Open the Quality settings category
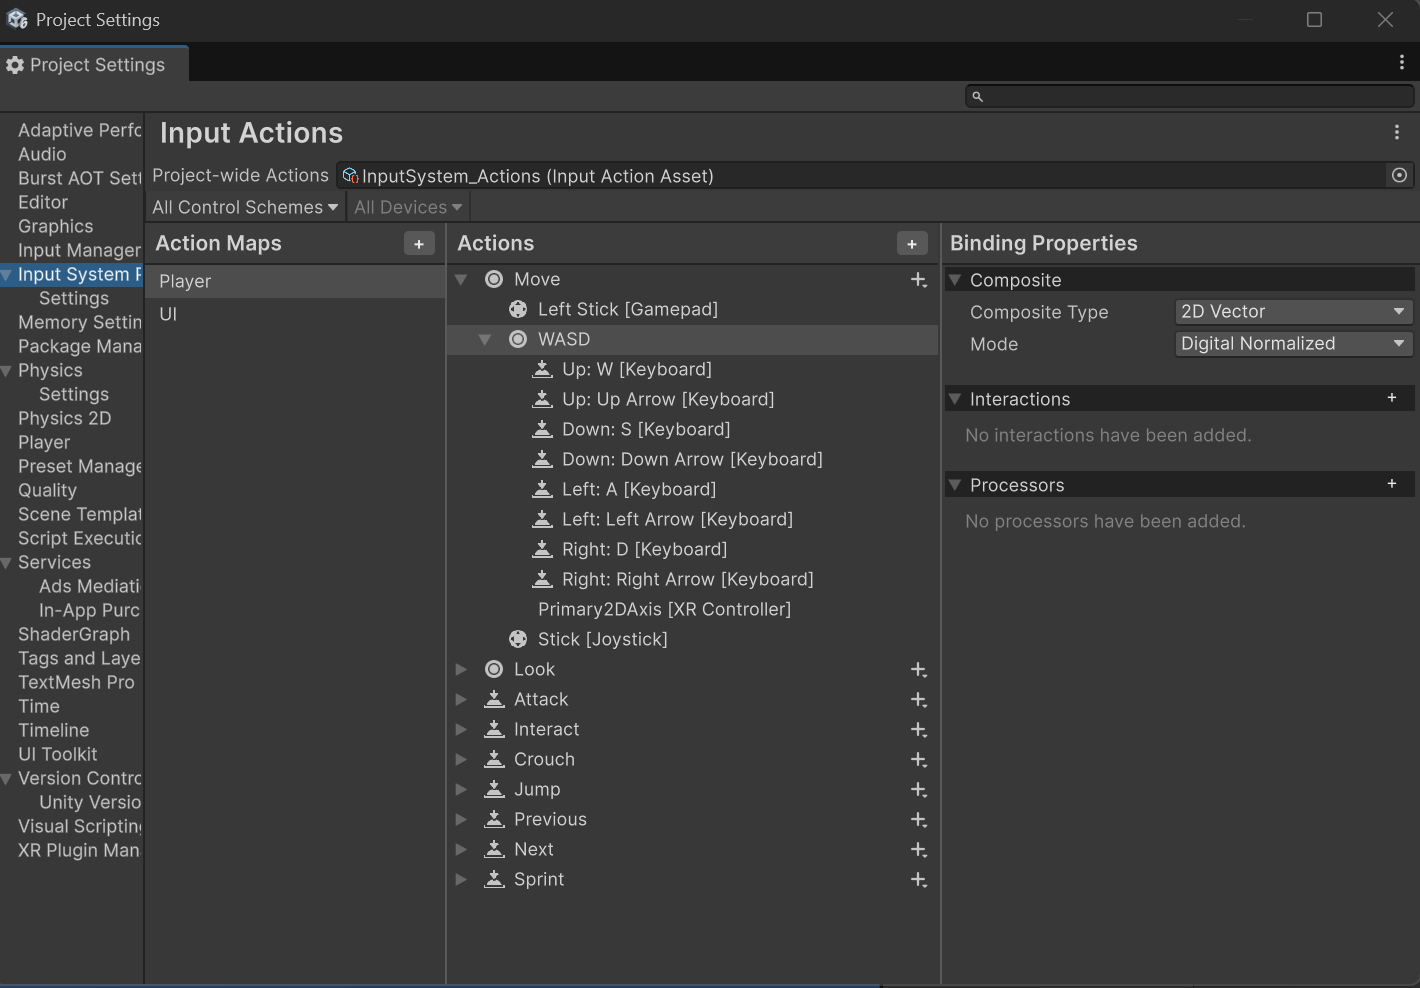The height and width of the screenshot is (988, 1420). 47,491
